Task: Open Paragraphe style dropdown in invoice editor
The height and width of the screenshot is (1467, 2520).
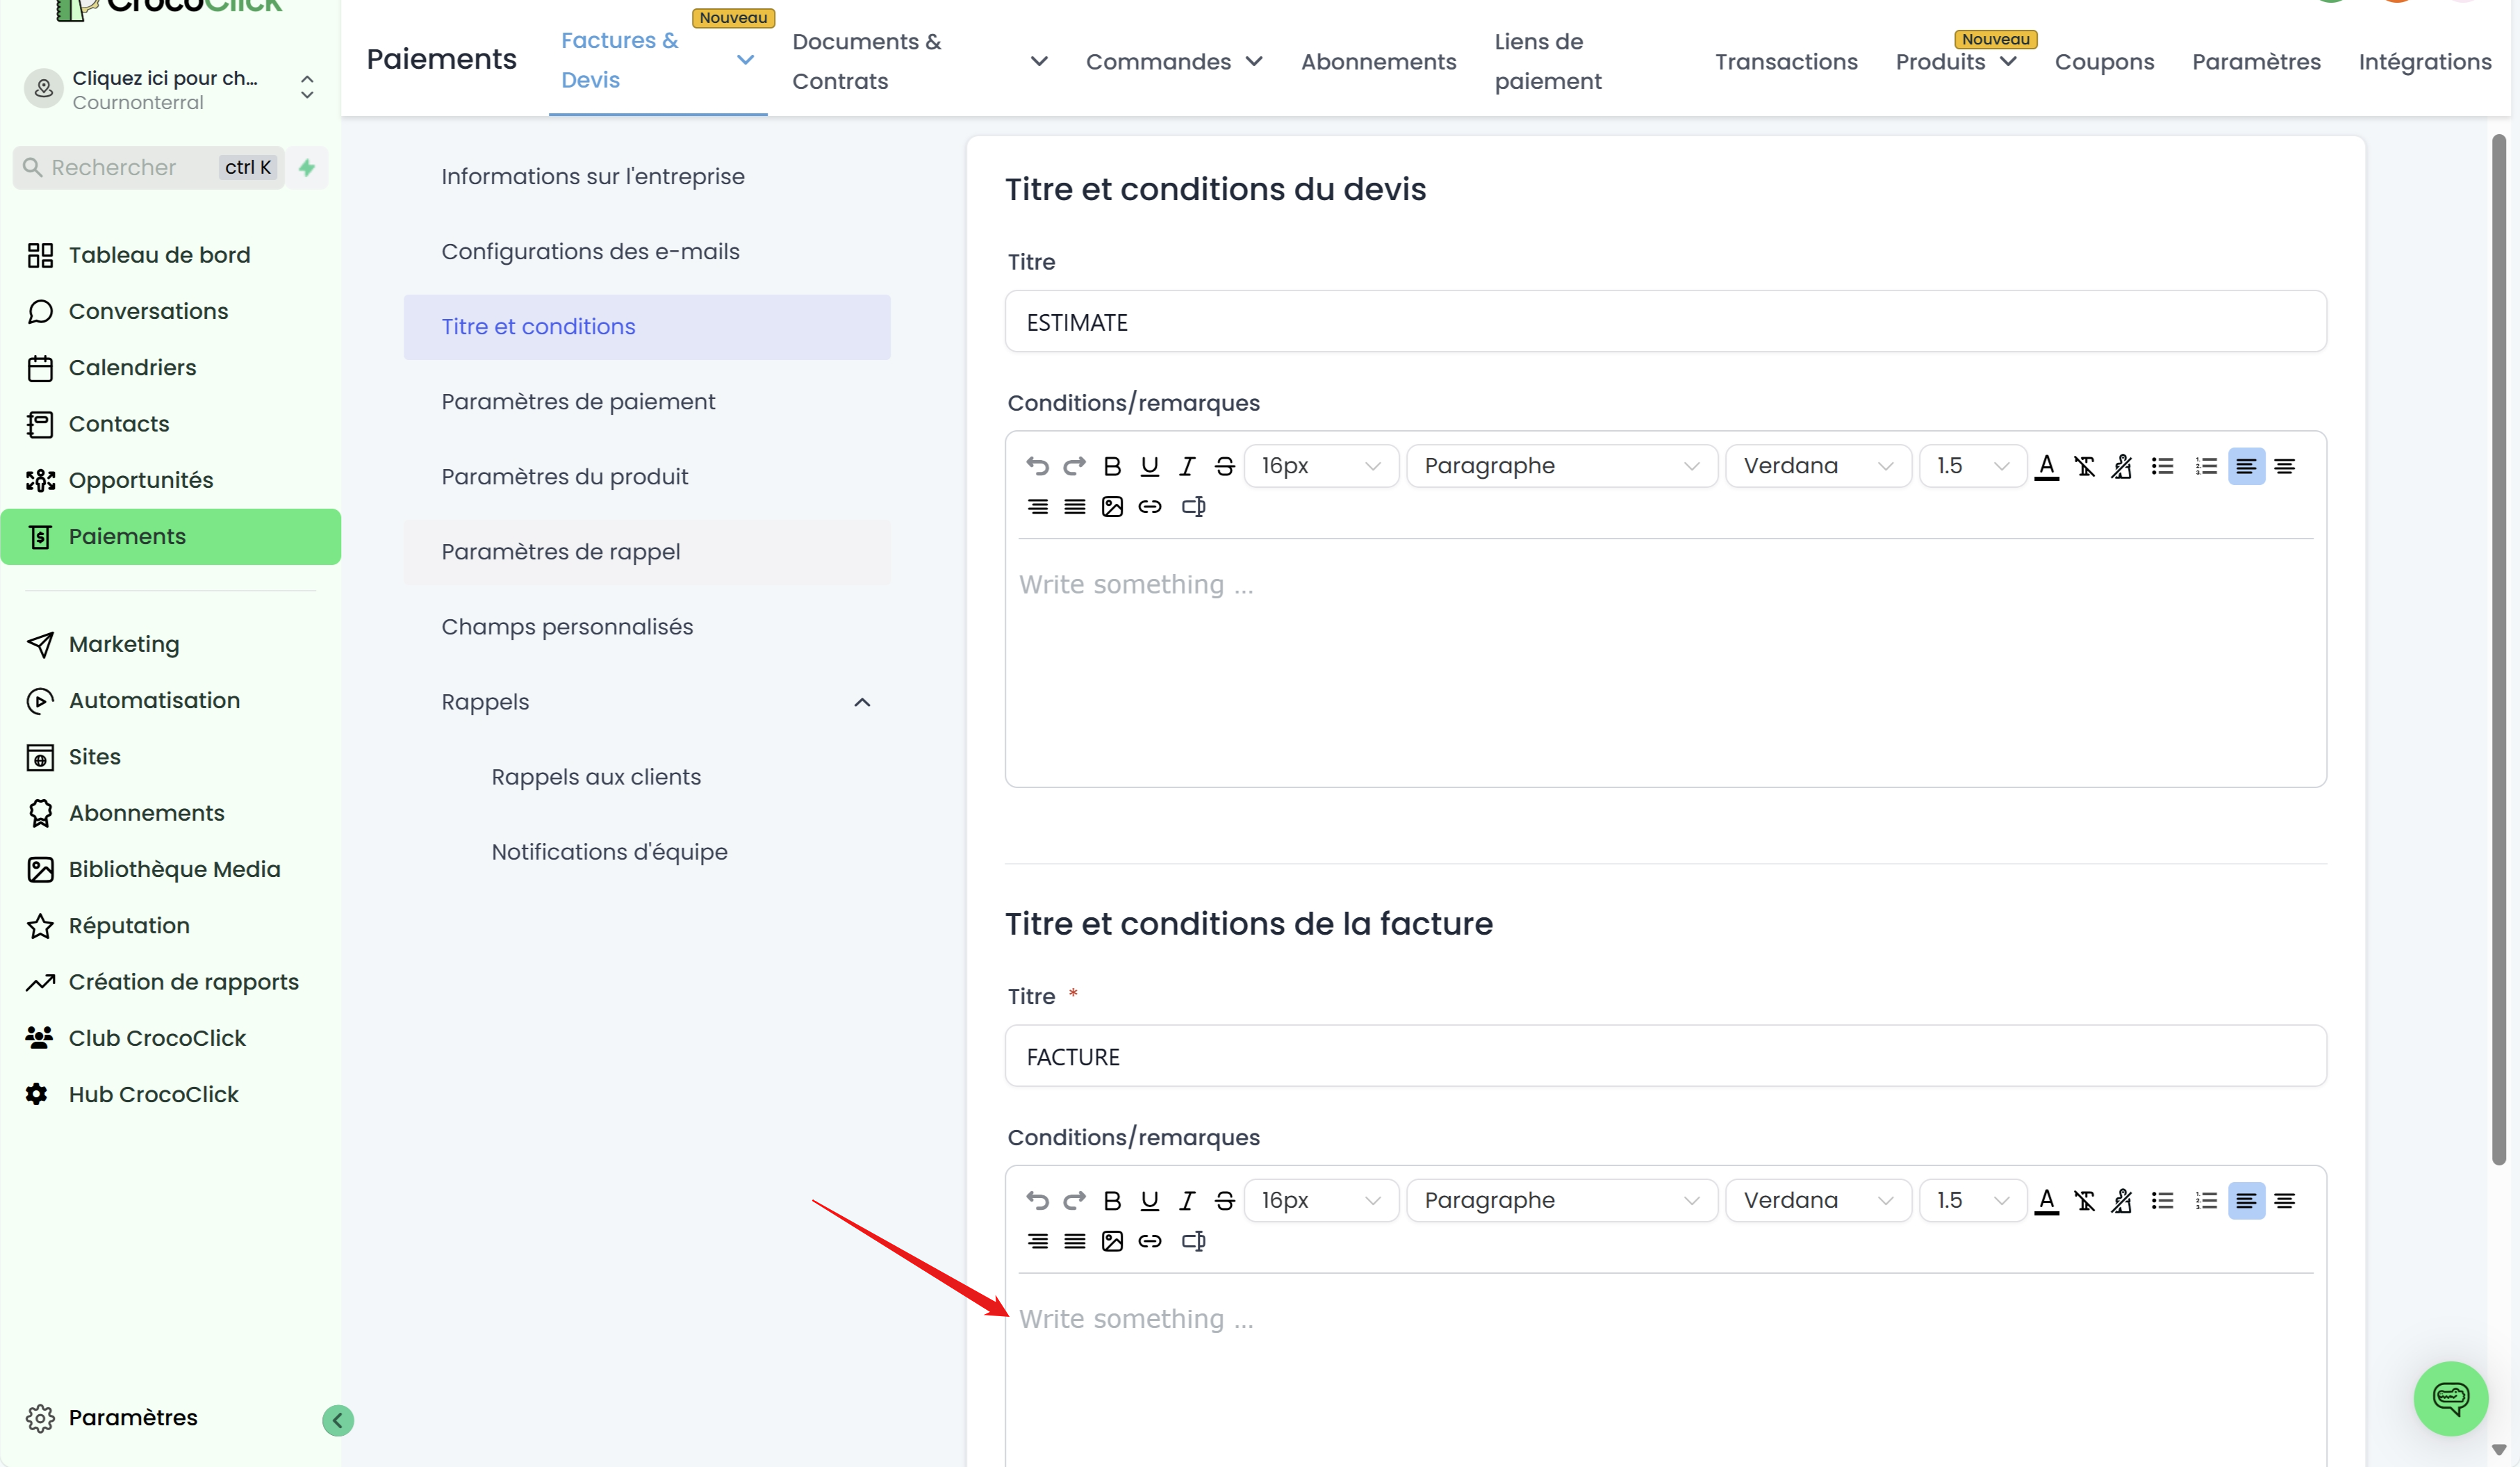Action: point(1561,1200)
